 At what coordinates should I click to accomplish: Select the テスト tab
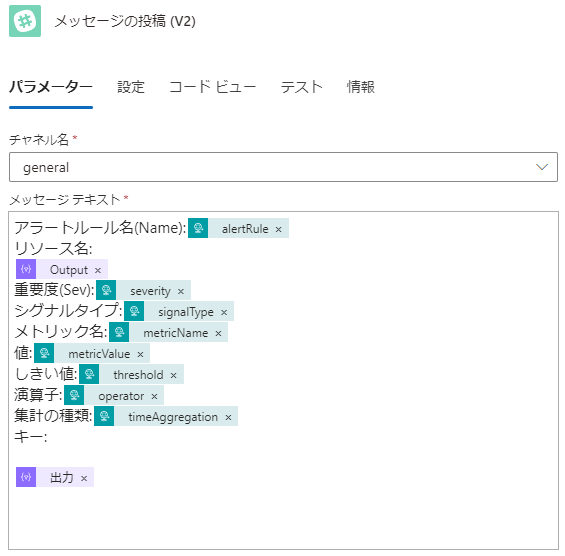(x=302, y=87)
